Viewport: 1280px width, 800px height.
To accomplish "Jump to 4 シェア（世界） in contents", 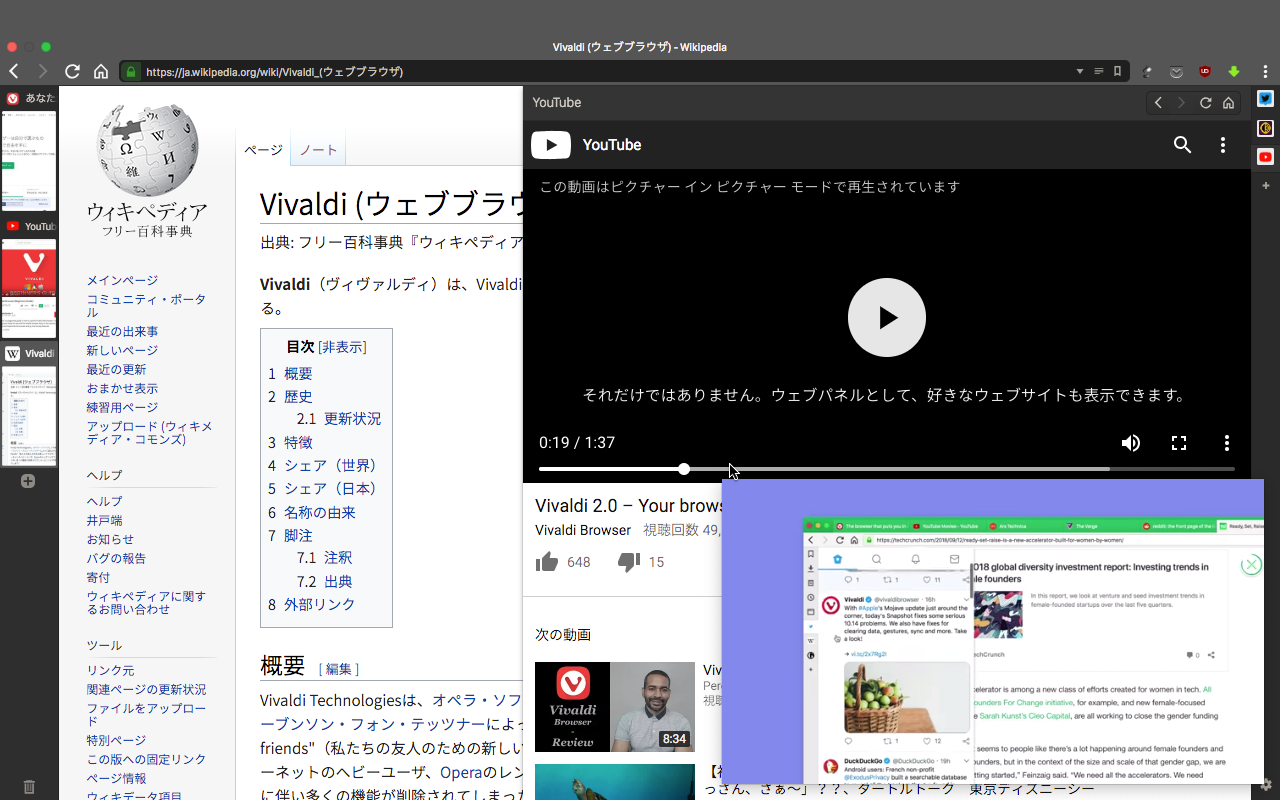I will 322,465.
